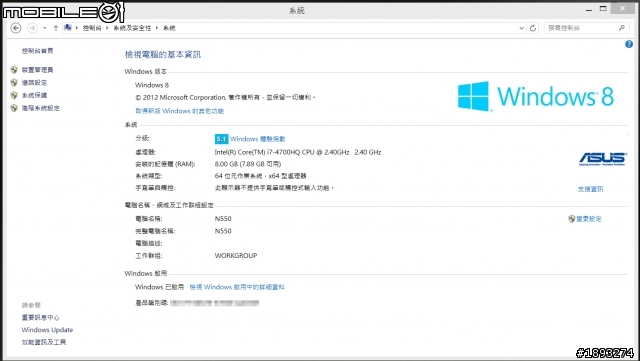This screenshot has height=361, width=640.
Task: Open 遠端設定 from the sidebar
Action: click(34, 82)
